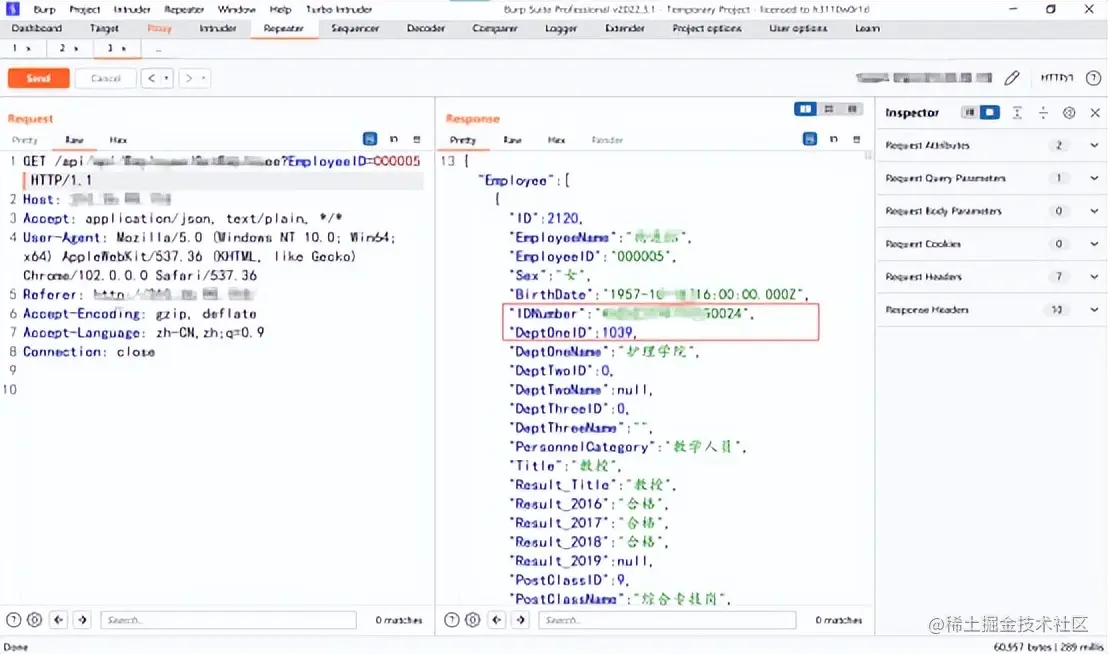
Task: Jump to next Response search match
Action: click(x=521, y=620)
